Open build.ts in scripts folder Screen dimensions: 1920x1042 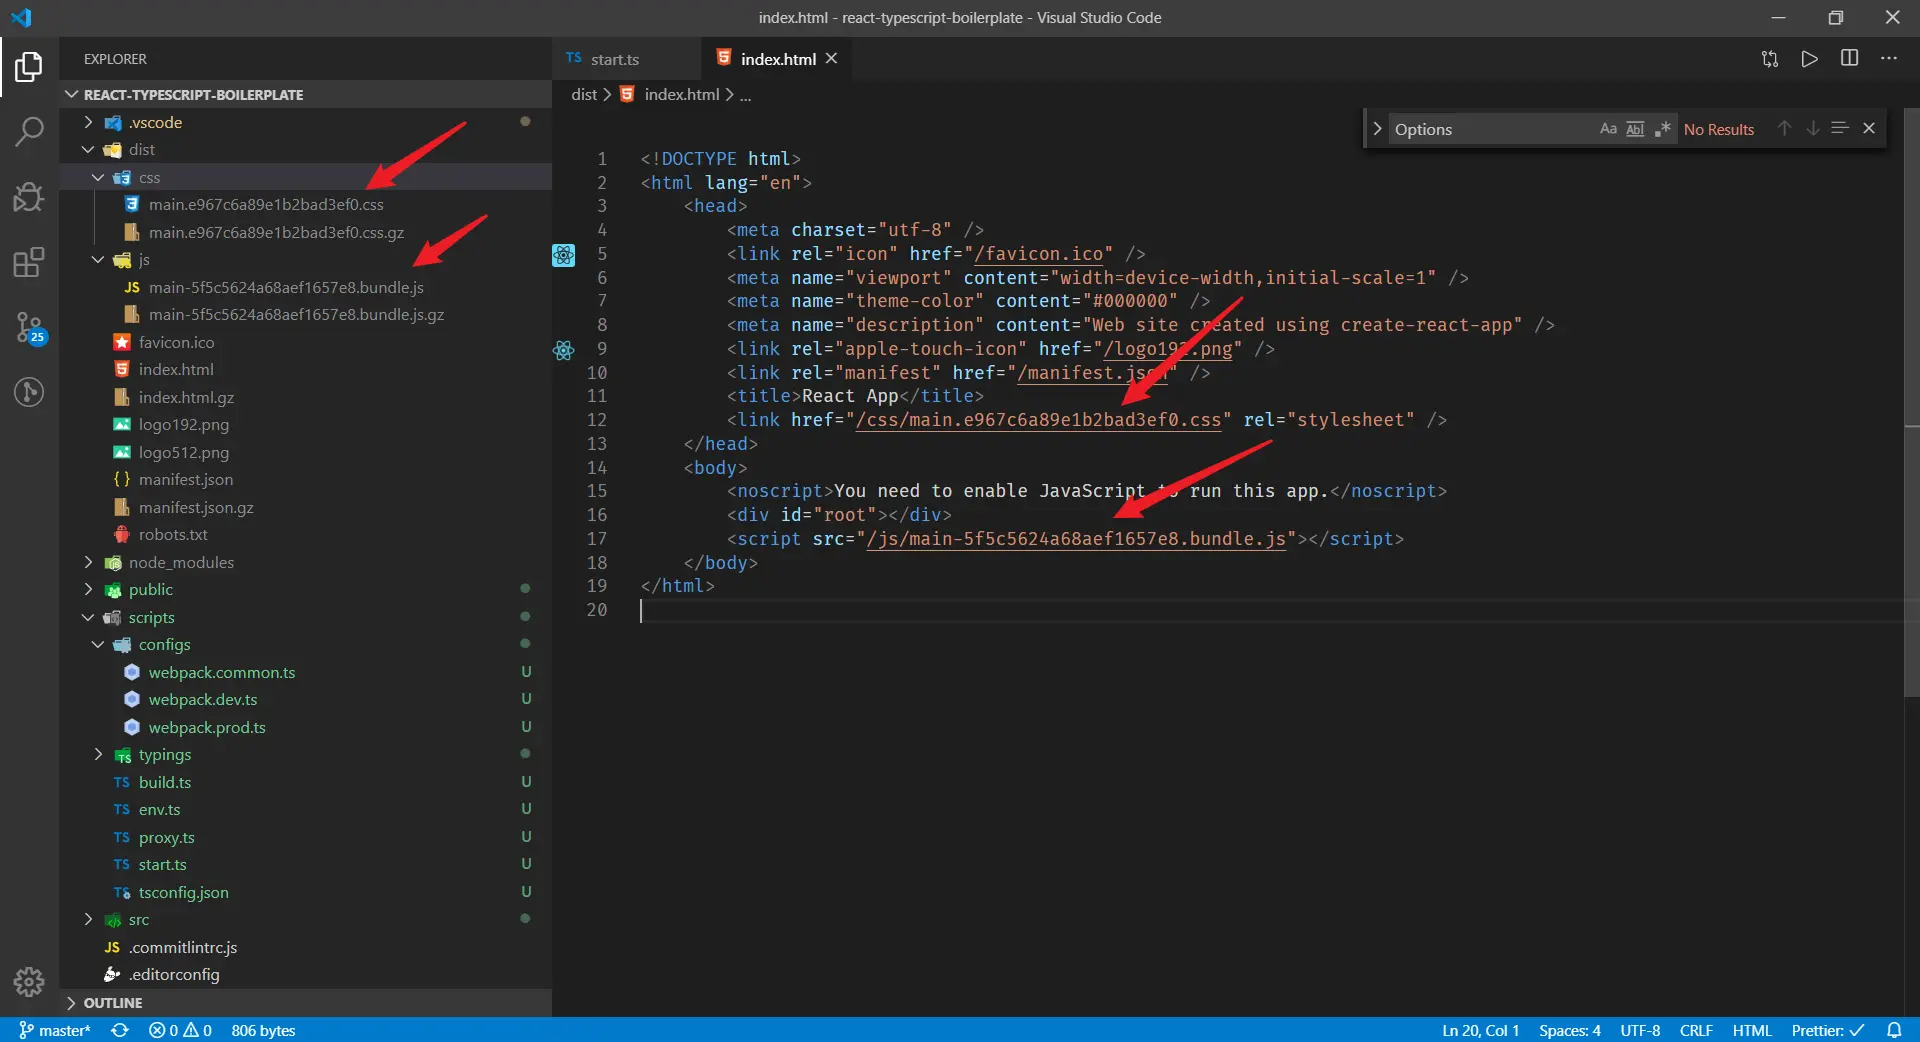[165, 783]
